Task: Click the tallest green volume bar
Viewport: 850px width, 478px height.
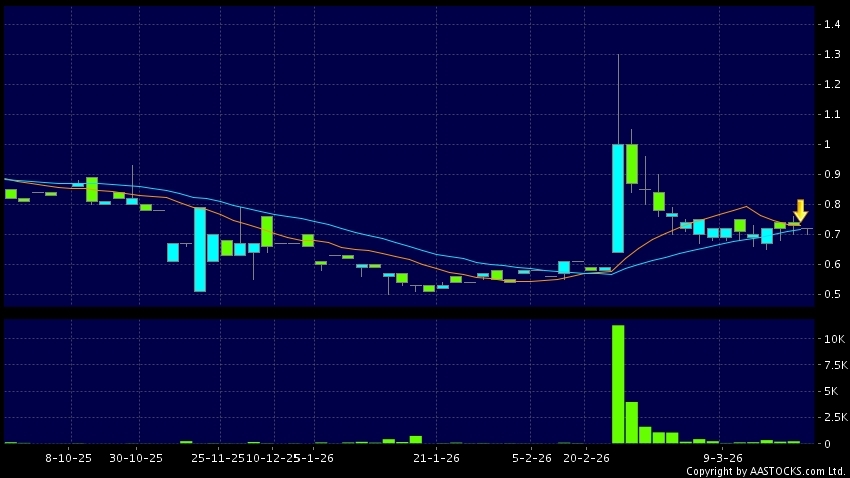Action: click(x=618, y=384)
